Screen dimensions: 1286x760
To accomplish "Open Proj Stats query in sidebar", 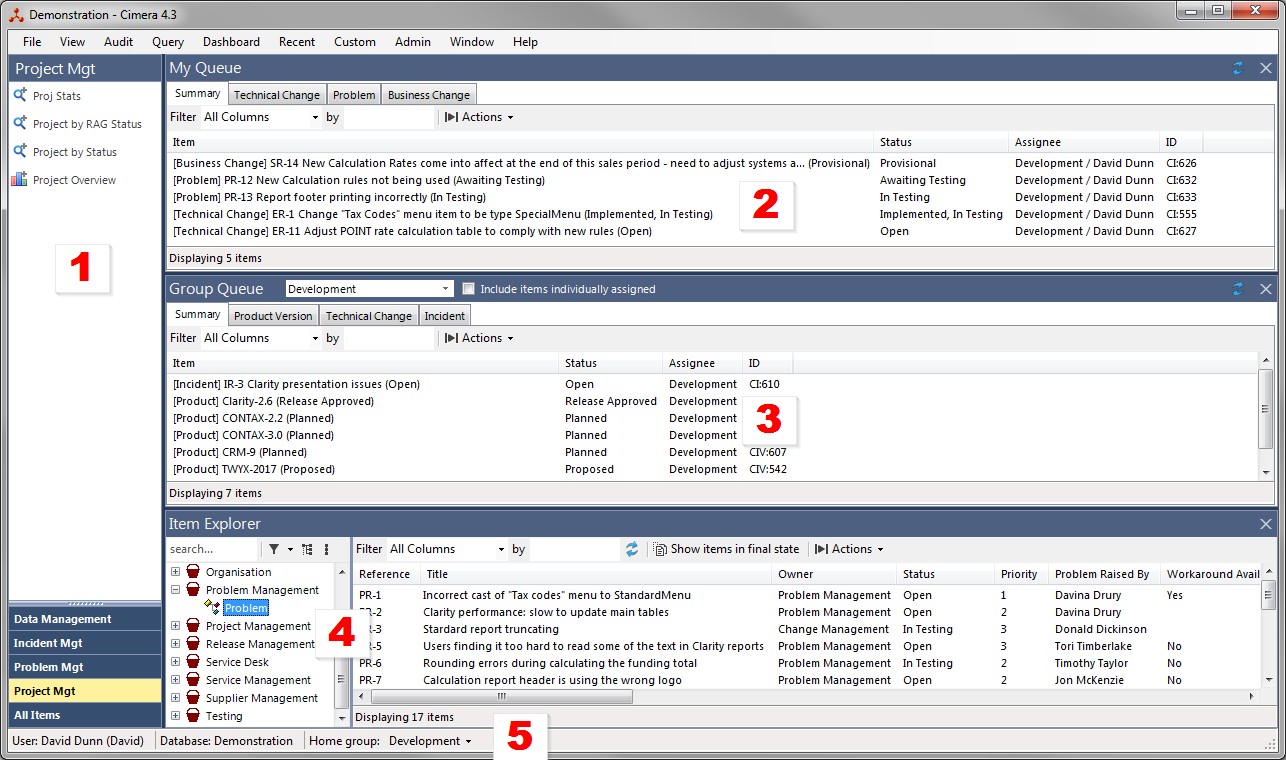I will click(x=57, y=96).
